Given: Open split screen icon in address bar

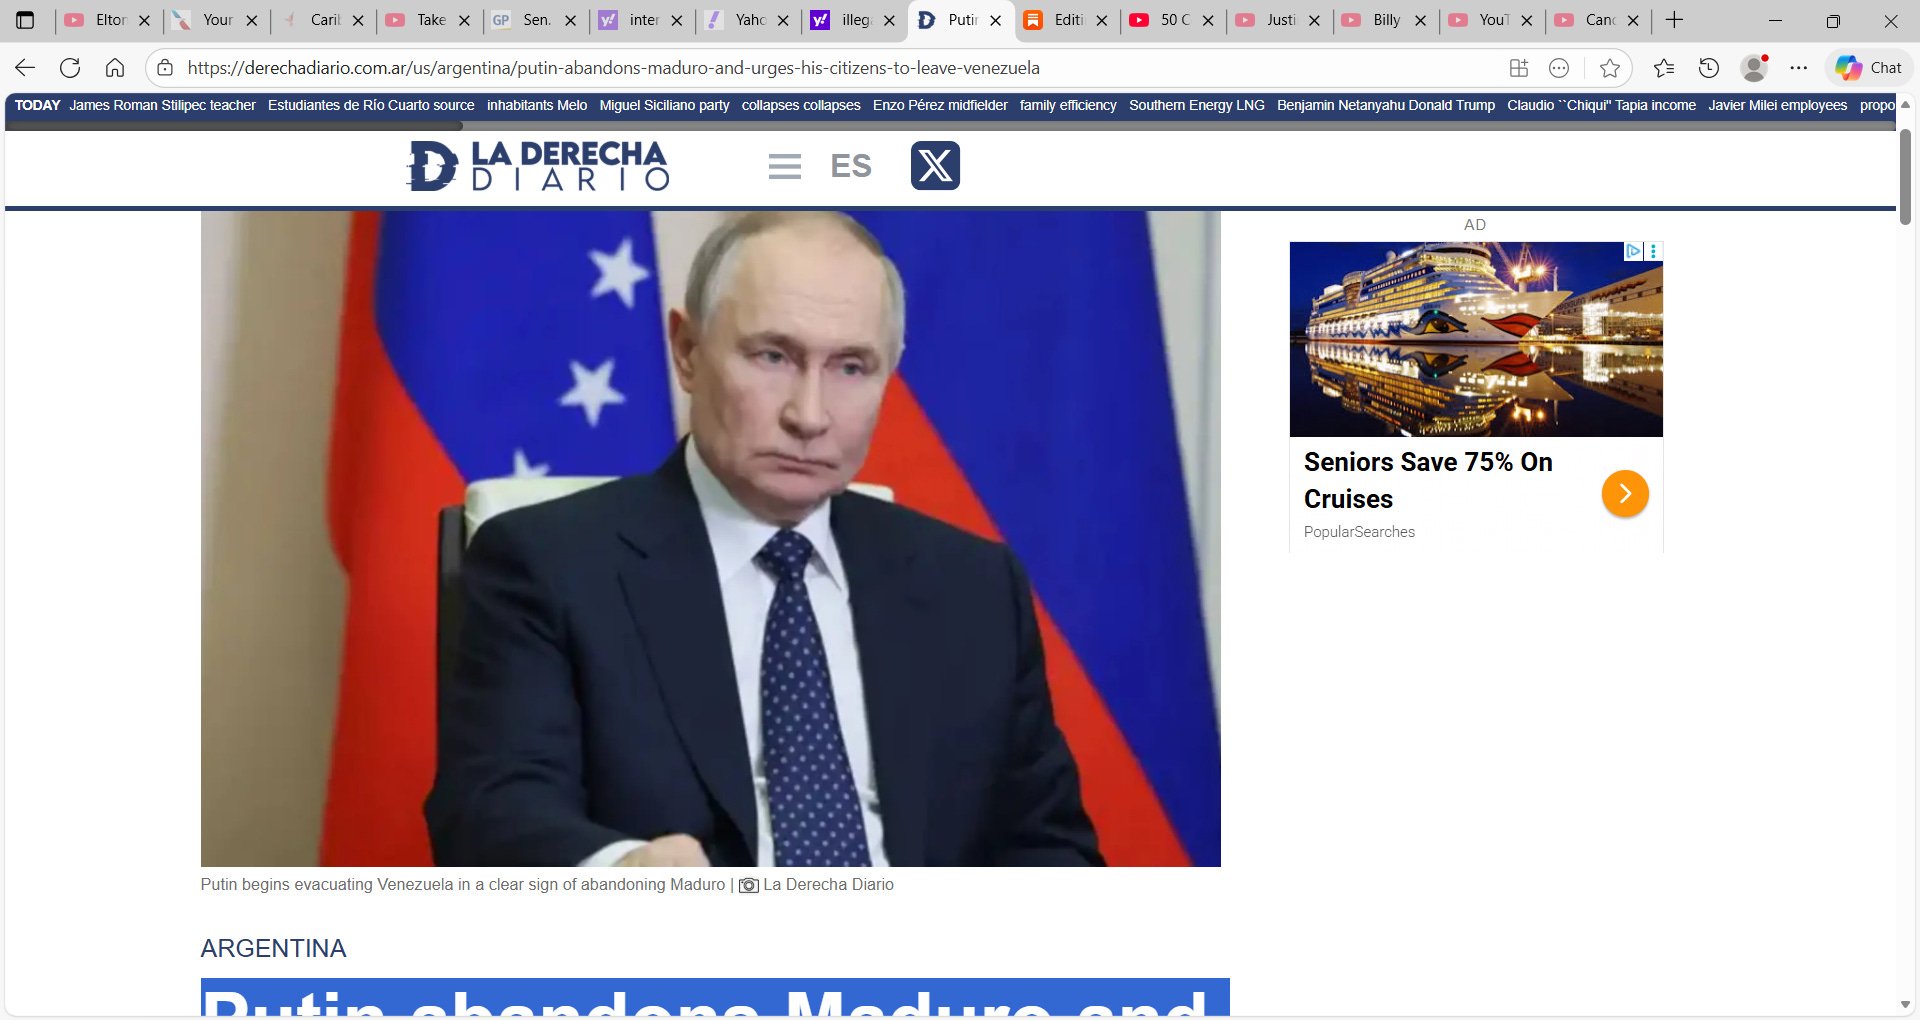Looking at the screenshot, I should coord(1519,68).
